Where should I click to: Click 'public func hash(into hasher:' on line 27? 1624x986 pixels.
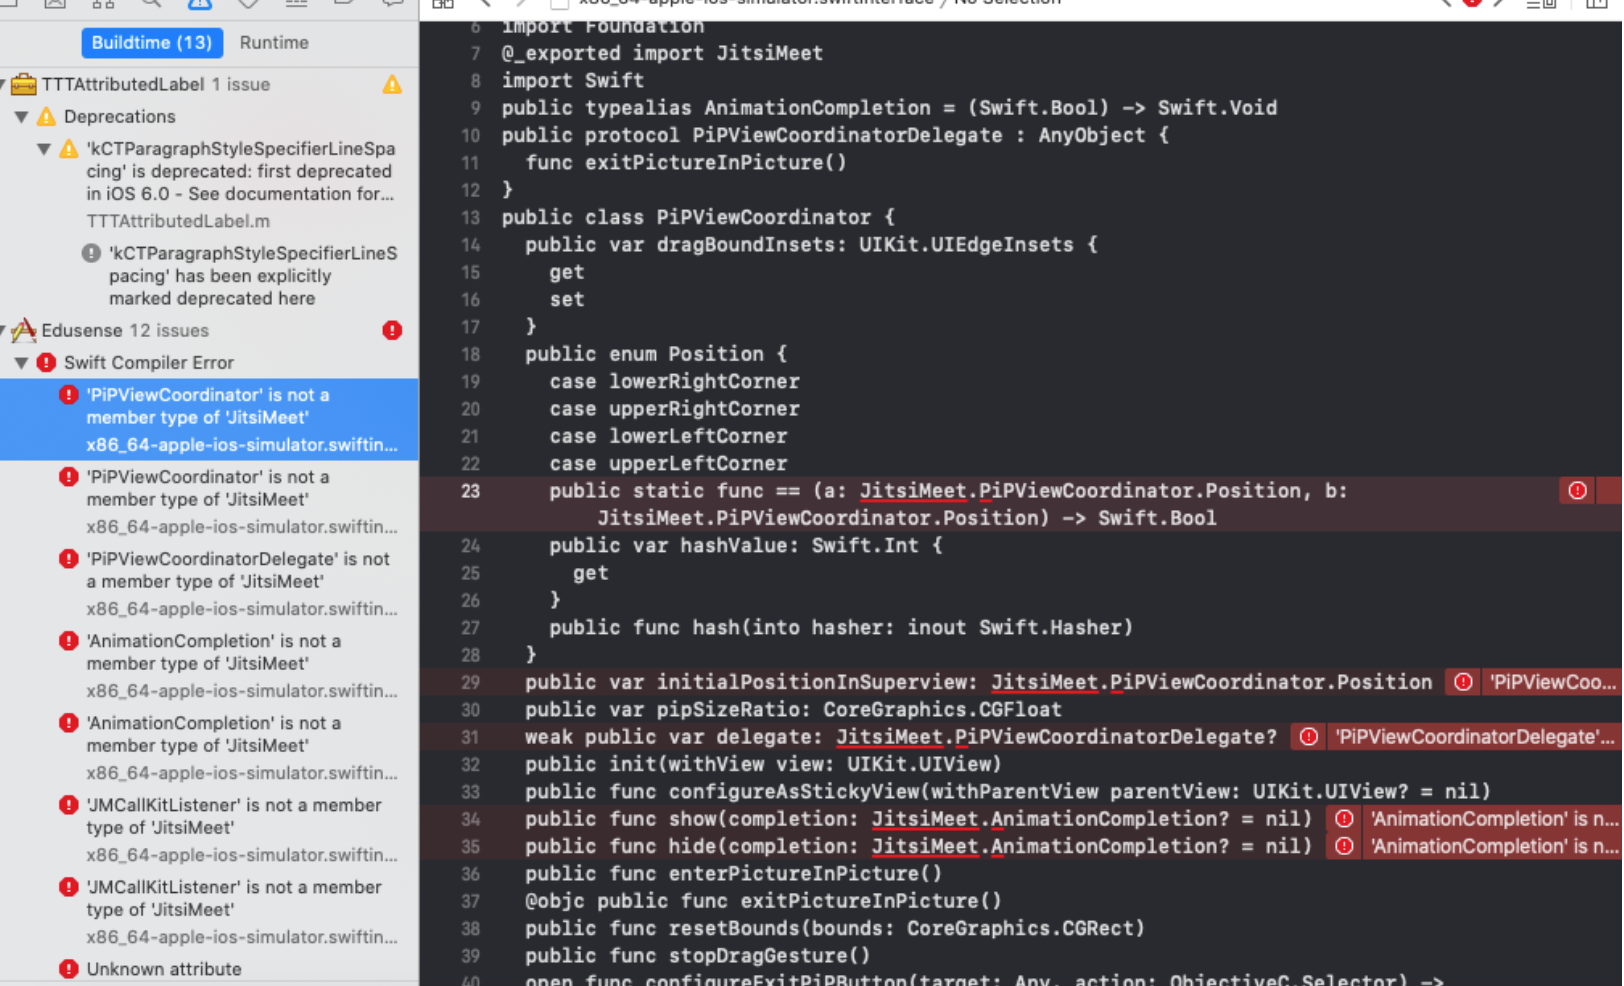coord(722,627)
